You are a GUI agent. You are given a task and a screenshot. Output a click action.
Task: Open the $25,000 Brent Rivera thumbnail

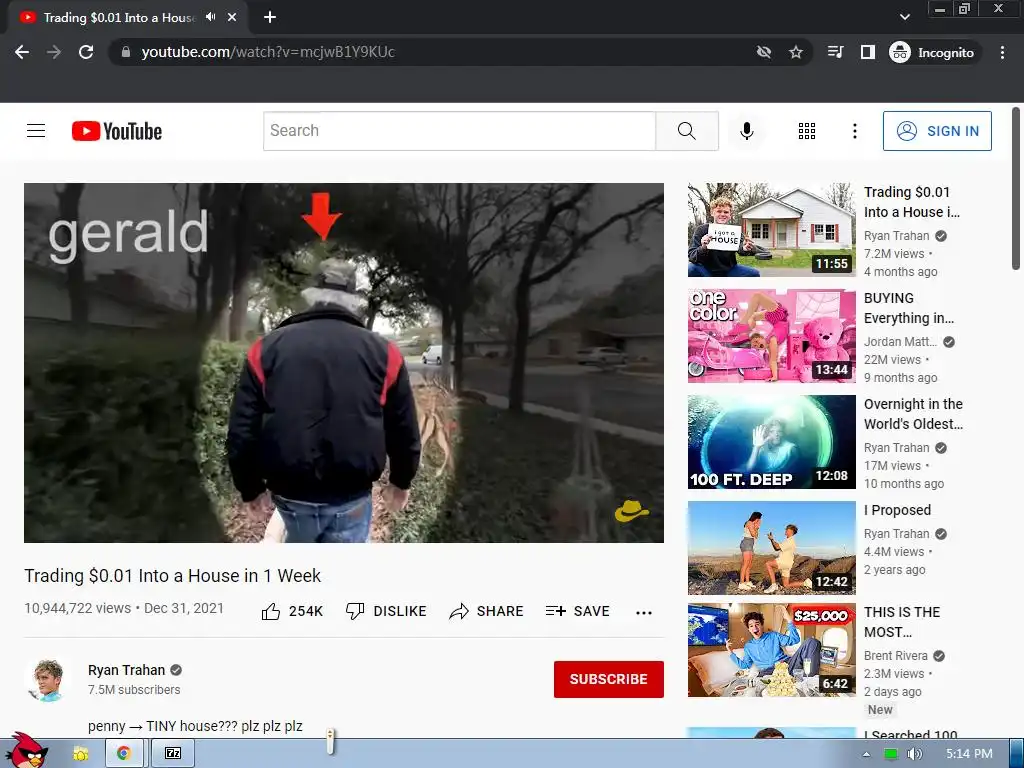(x=771, y=650)
